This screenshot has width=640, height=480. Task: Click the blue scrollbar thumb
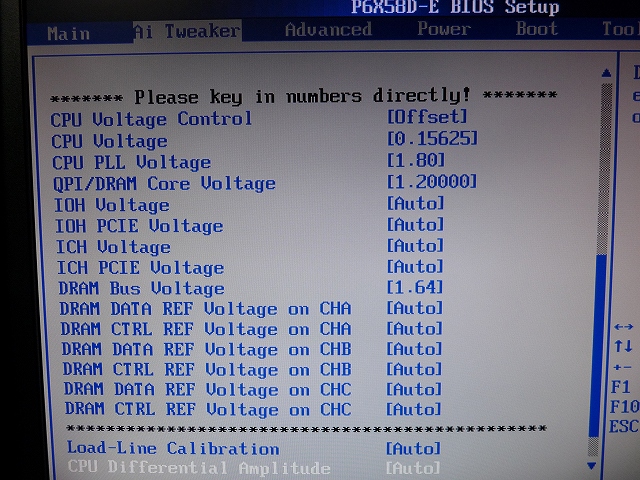(597, 347)
